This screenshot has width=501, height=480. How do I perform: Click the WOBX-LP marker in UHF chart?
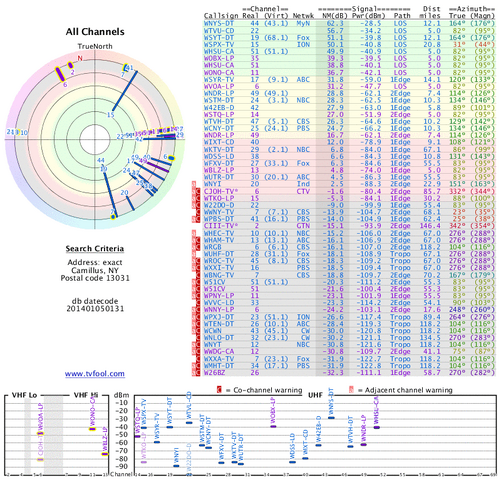[273, 426]
